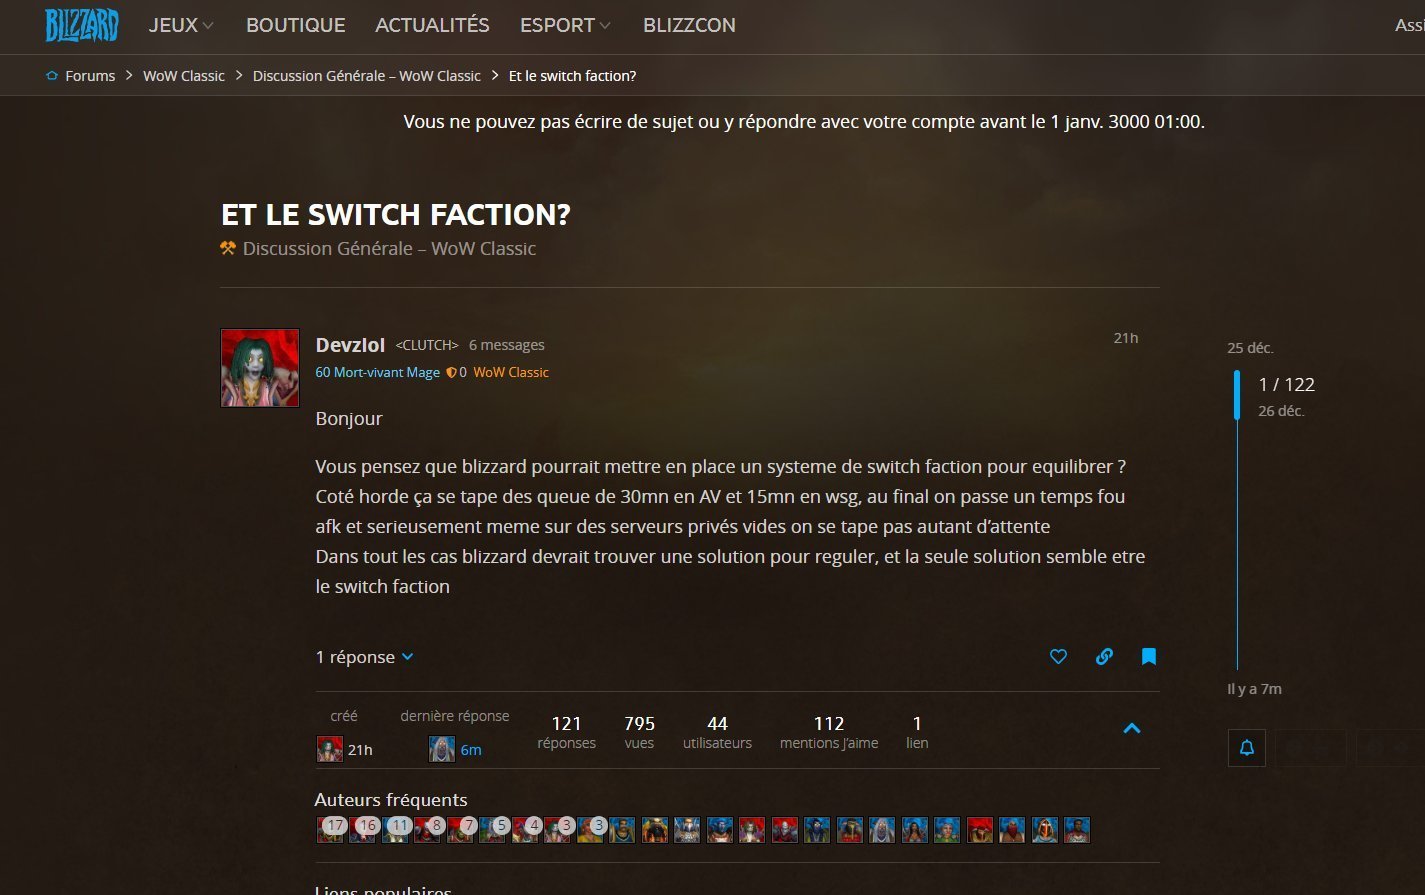
Task: Expand the 1 réponse replies list
Action: point(364,657)
